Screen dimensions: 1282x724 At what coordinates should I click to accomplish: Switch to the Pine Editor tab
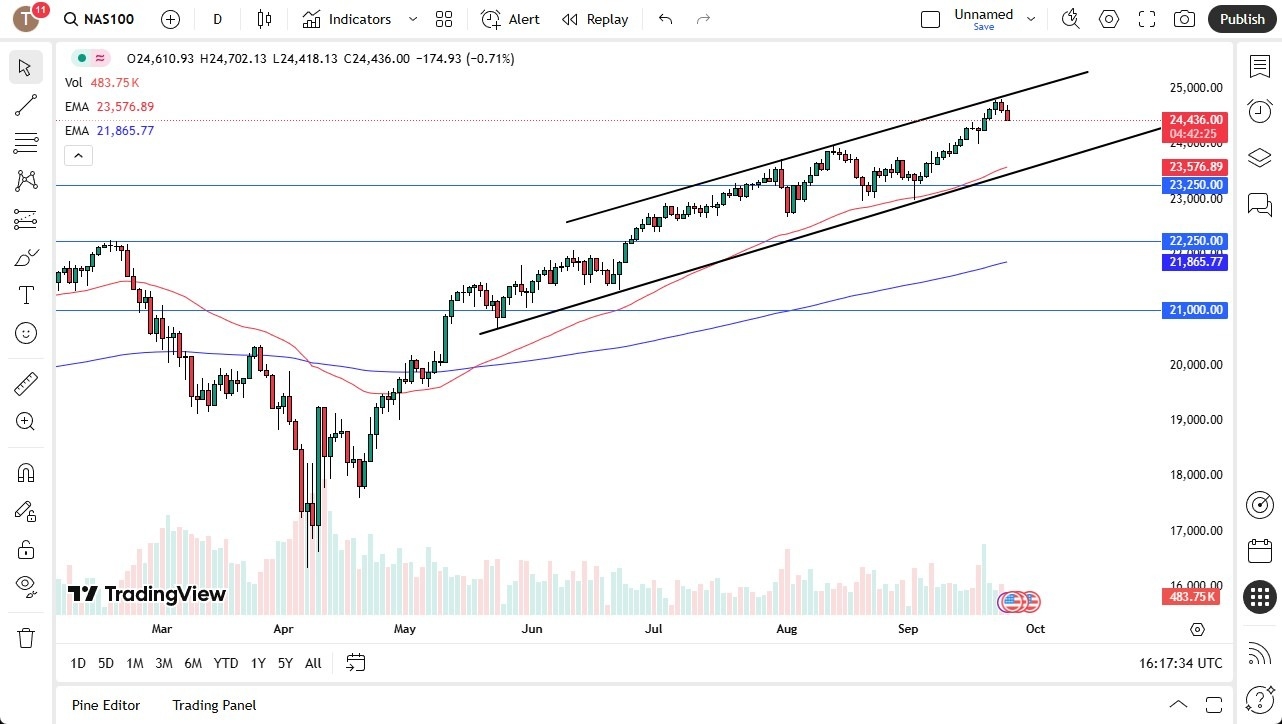tap(105, 705)
